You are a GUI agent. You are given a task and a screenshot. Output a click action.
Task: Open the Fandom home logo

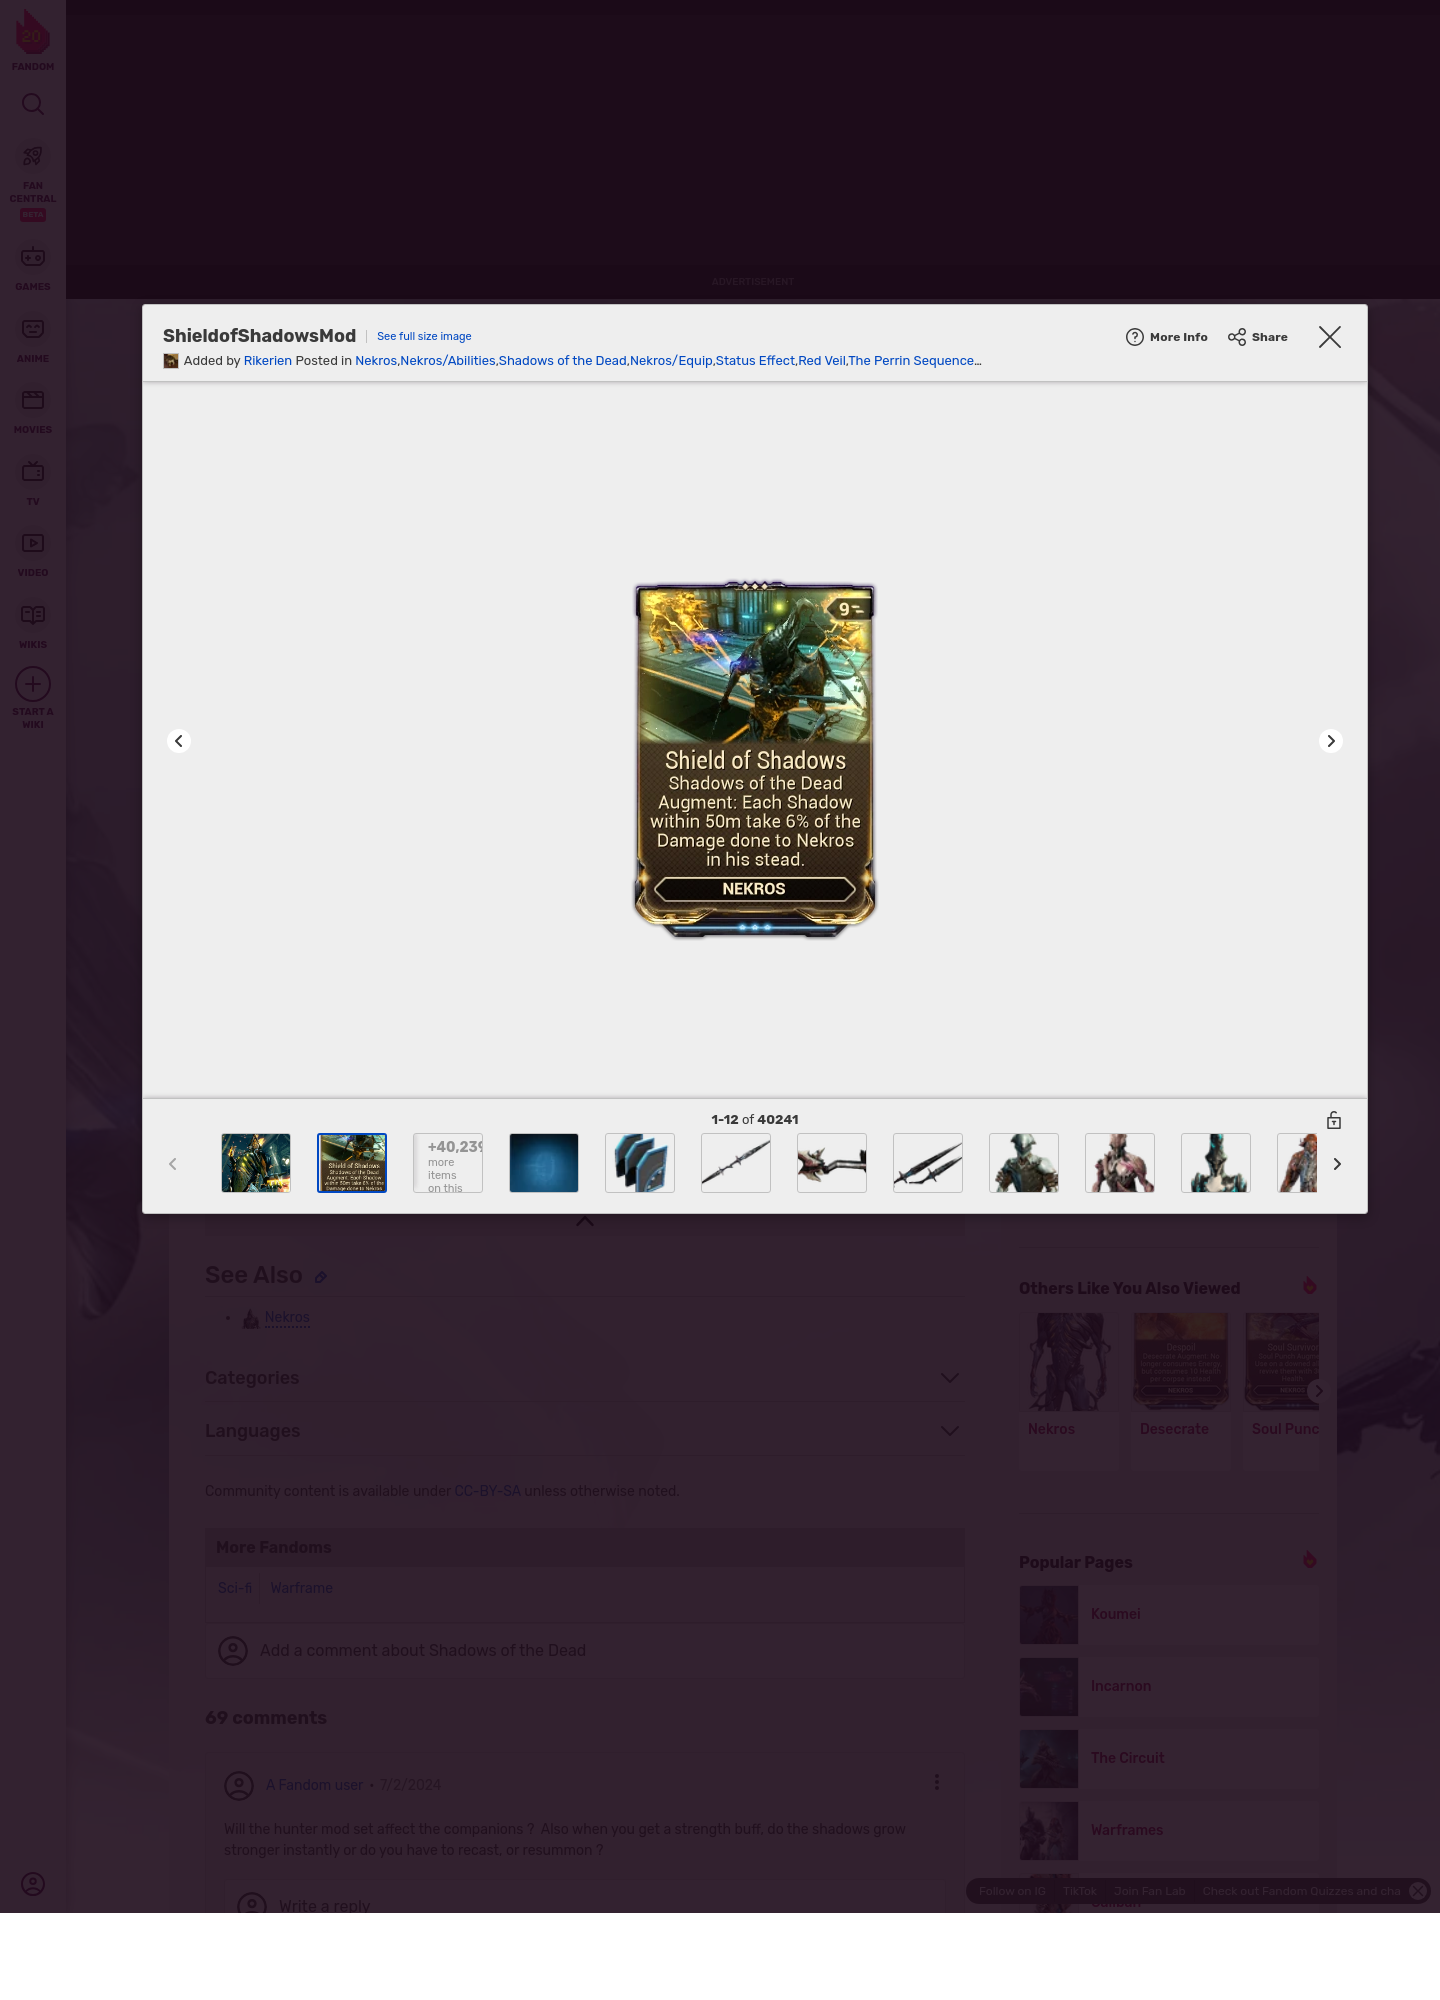(x=32, y=40)
